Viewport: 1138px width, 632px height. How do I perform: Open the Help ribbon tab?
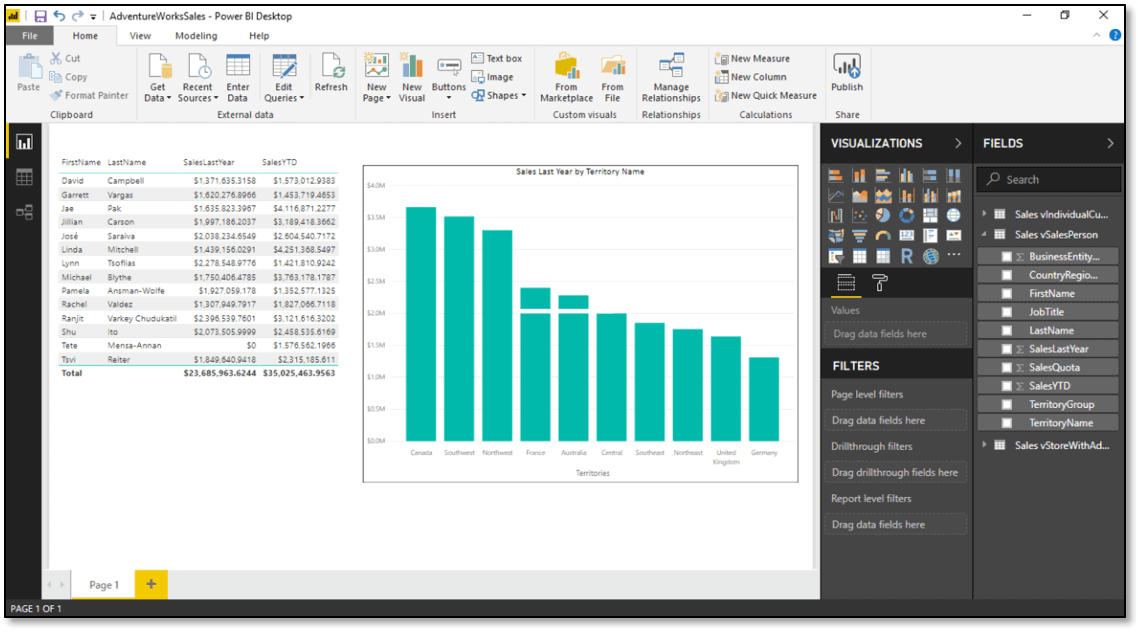[x=259, y=36]
